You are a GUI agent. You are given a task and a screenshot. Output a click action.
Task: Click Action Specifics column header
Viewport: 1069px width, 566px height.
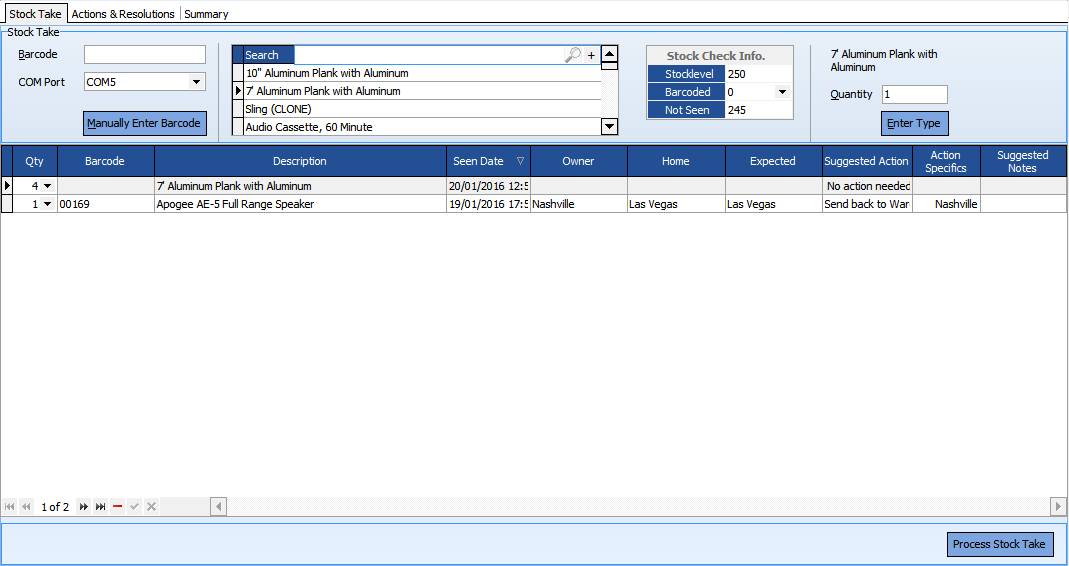(x=946, y=161)
